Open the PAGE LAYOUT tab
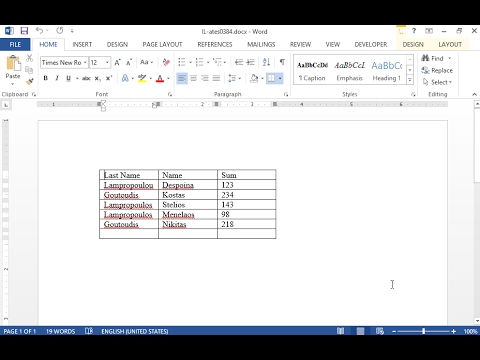This screenshot has height=360, width=480. (x=162, y=44)
